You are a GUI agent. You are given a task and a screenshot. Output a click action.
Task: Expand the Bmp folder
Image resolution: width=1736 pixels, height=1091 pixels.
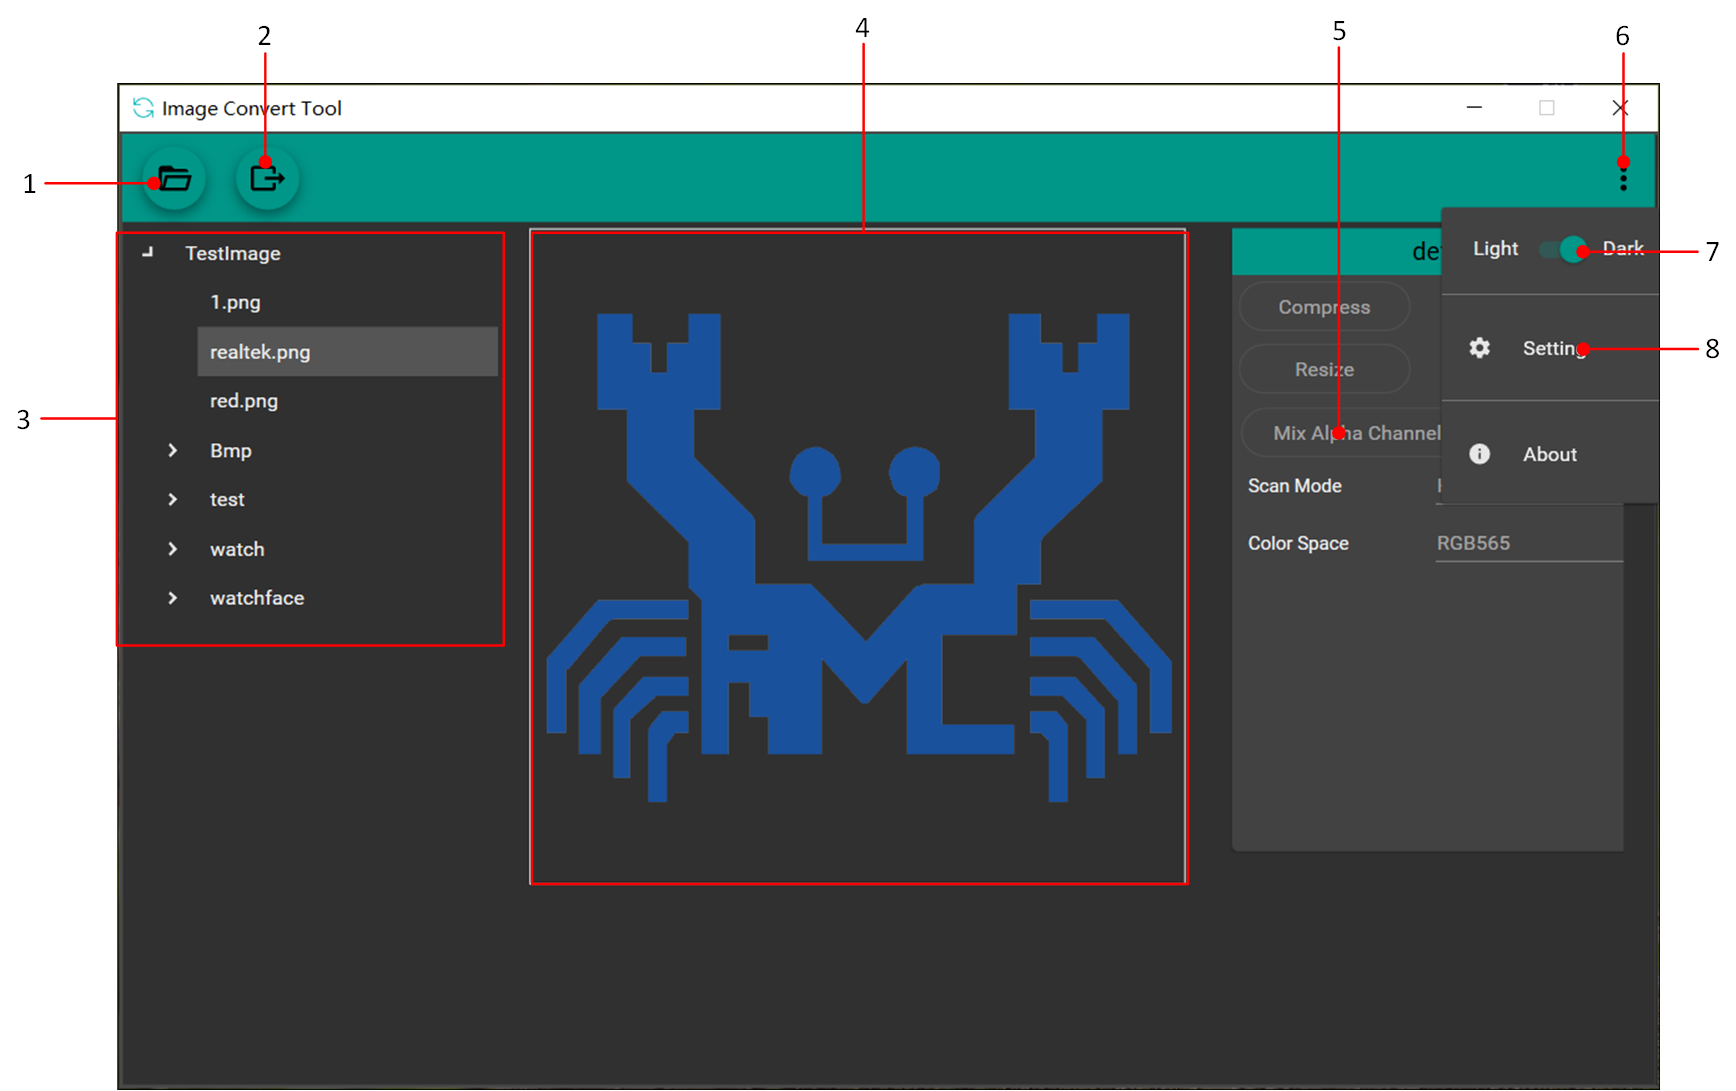point(173,451)
